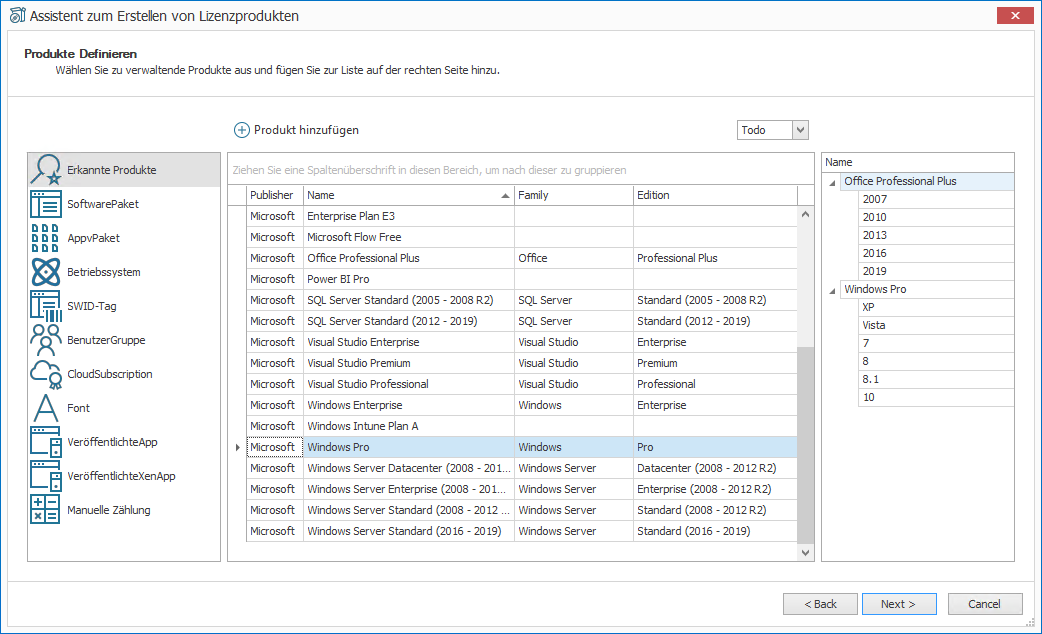Click the Name header in the right panel
The width and height of the screenshot is (1042, 634).
click(x=918, y=162)
